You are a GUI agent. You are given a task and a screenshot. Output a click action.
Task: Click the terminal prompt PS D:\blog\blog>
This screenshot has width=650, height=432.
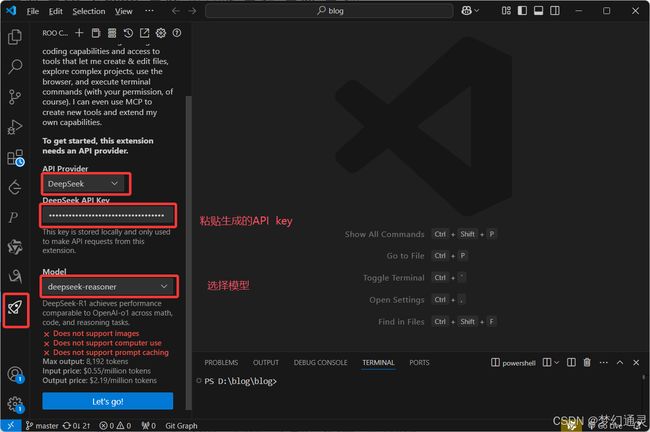[240, 381]
